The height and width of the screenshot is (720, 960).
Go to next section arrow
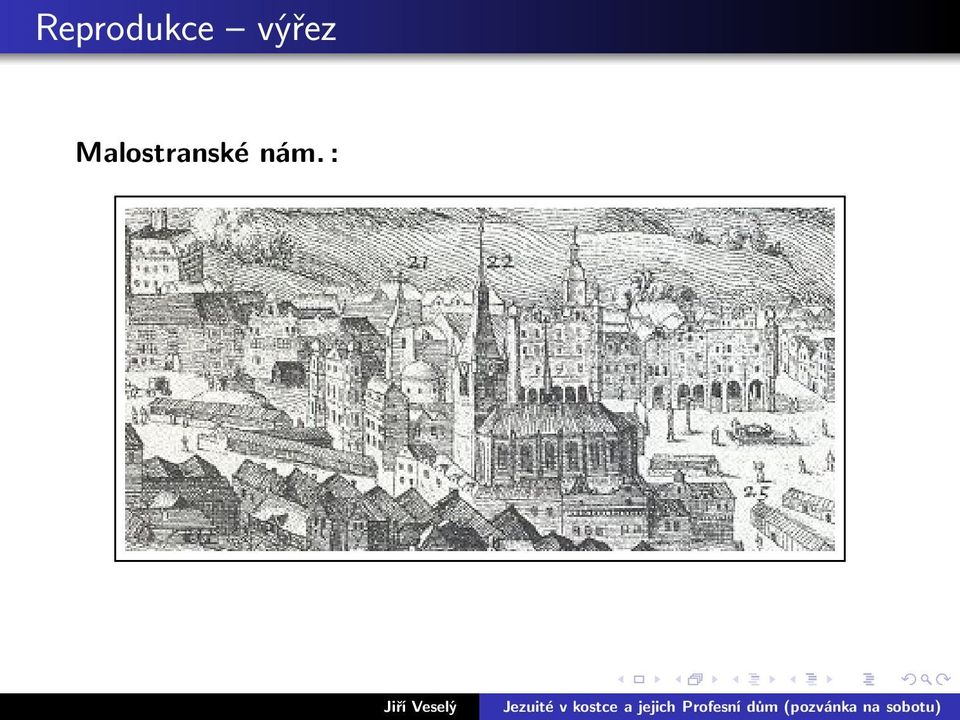(x=830, y=679)
